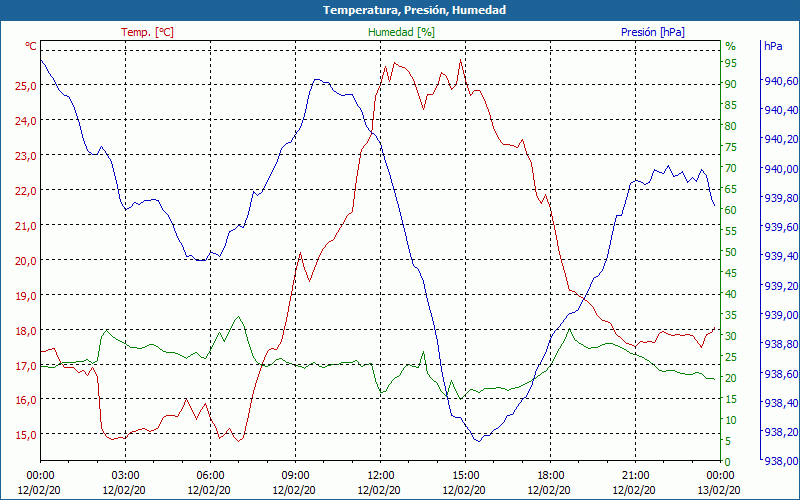
Task: Click the 09:00 time axis label
Action: click(295, 476)
